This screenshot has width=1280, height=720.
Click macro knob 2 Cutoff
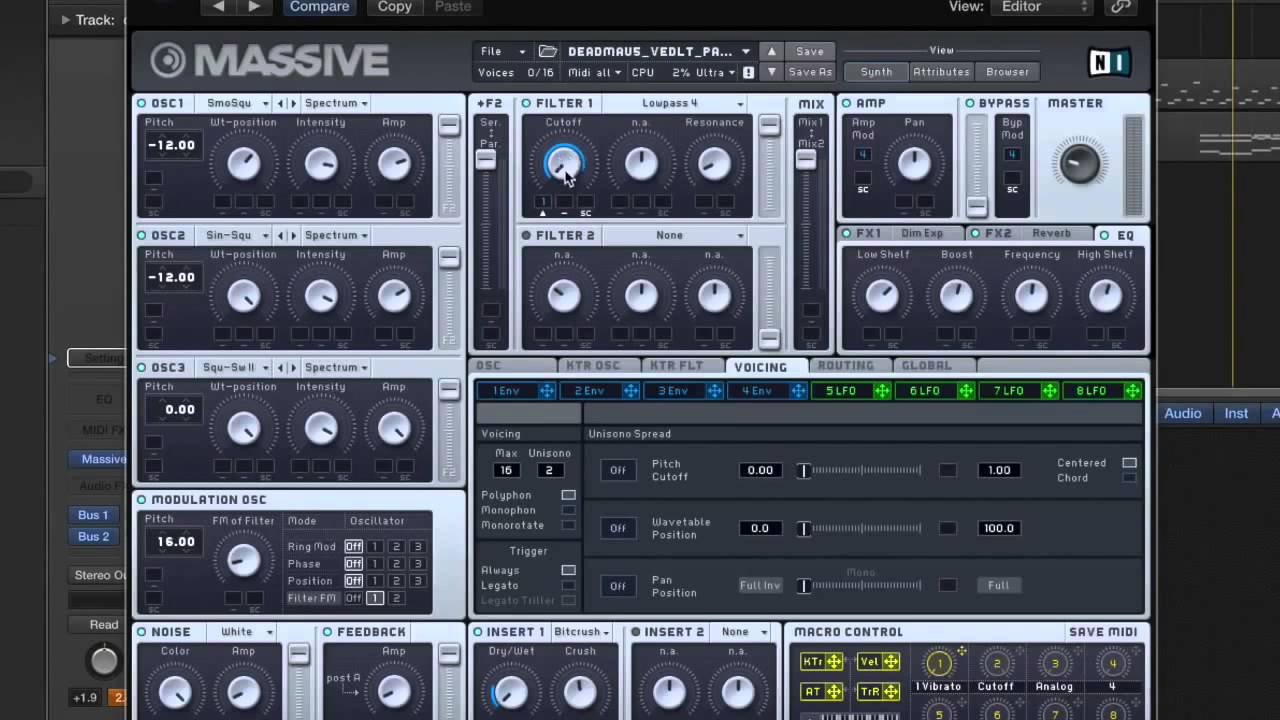tap(996, 663)
